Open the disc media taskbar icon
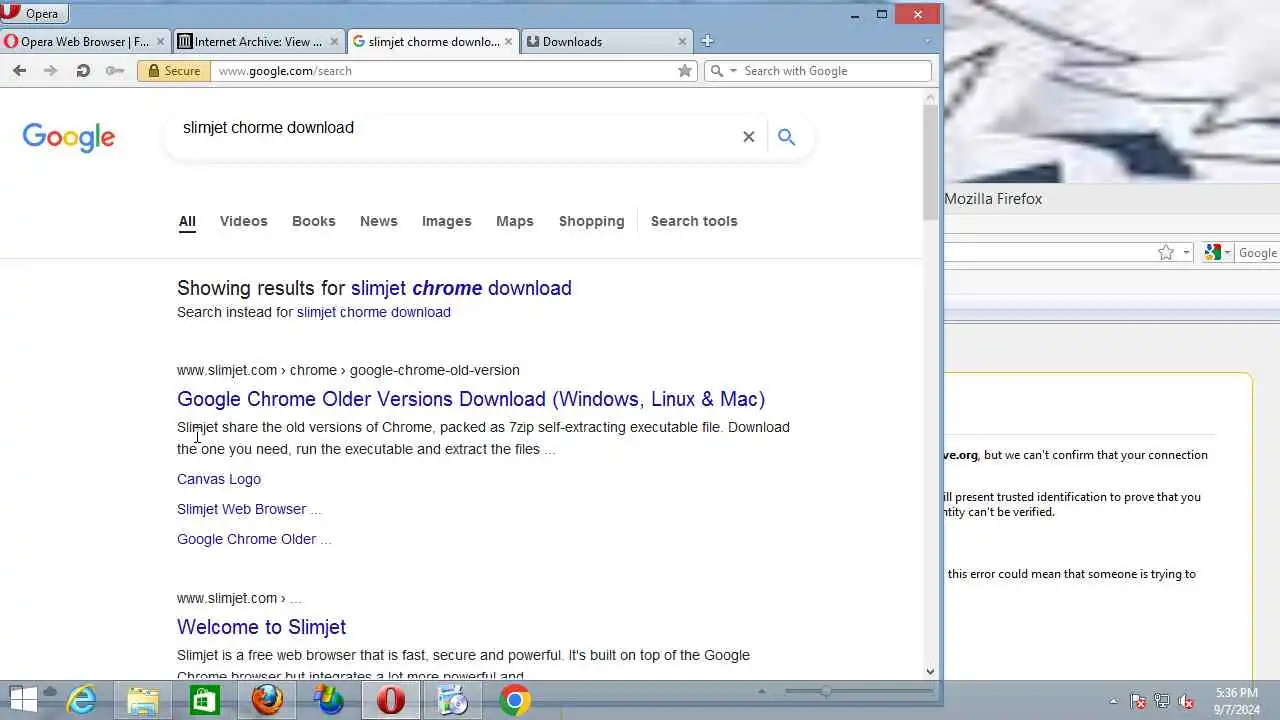 [x=453, y=700]
